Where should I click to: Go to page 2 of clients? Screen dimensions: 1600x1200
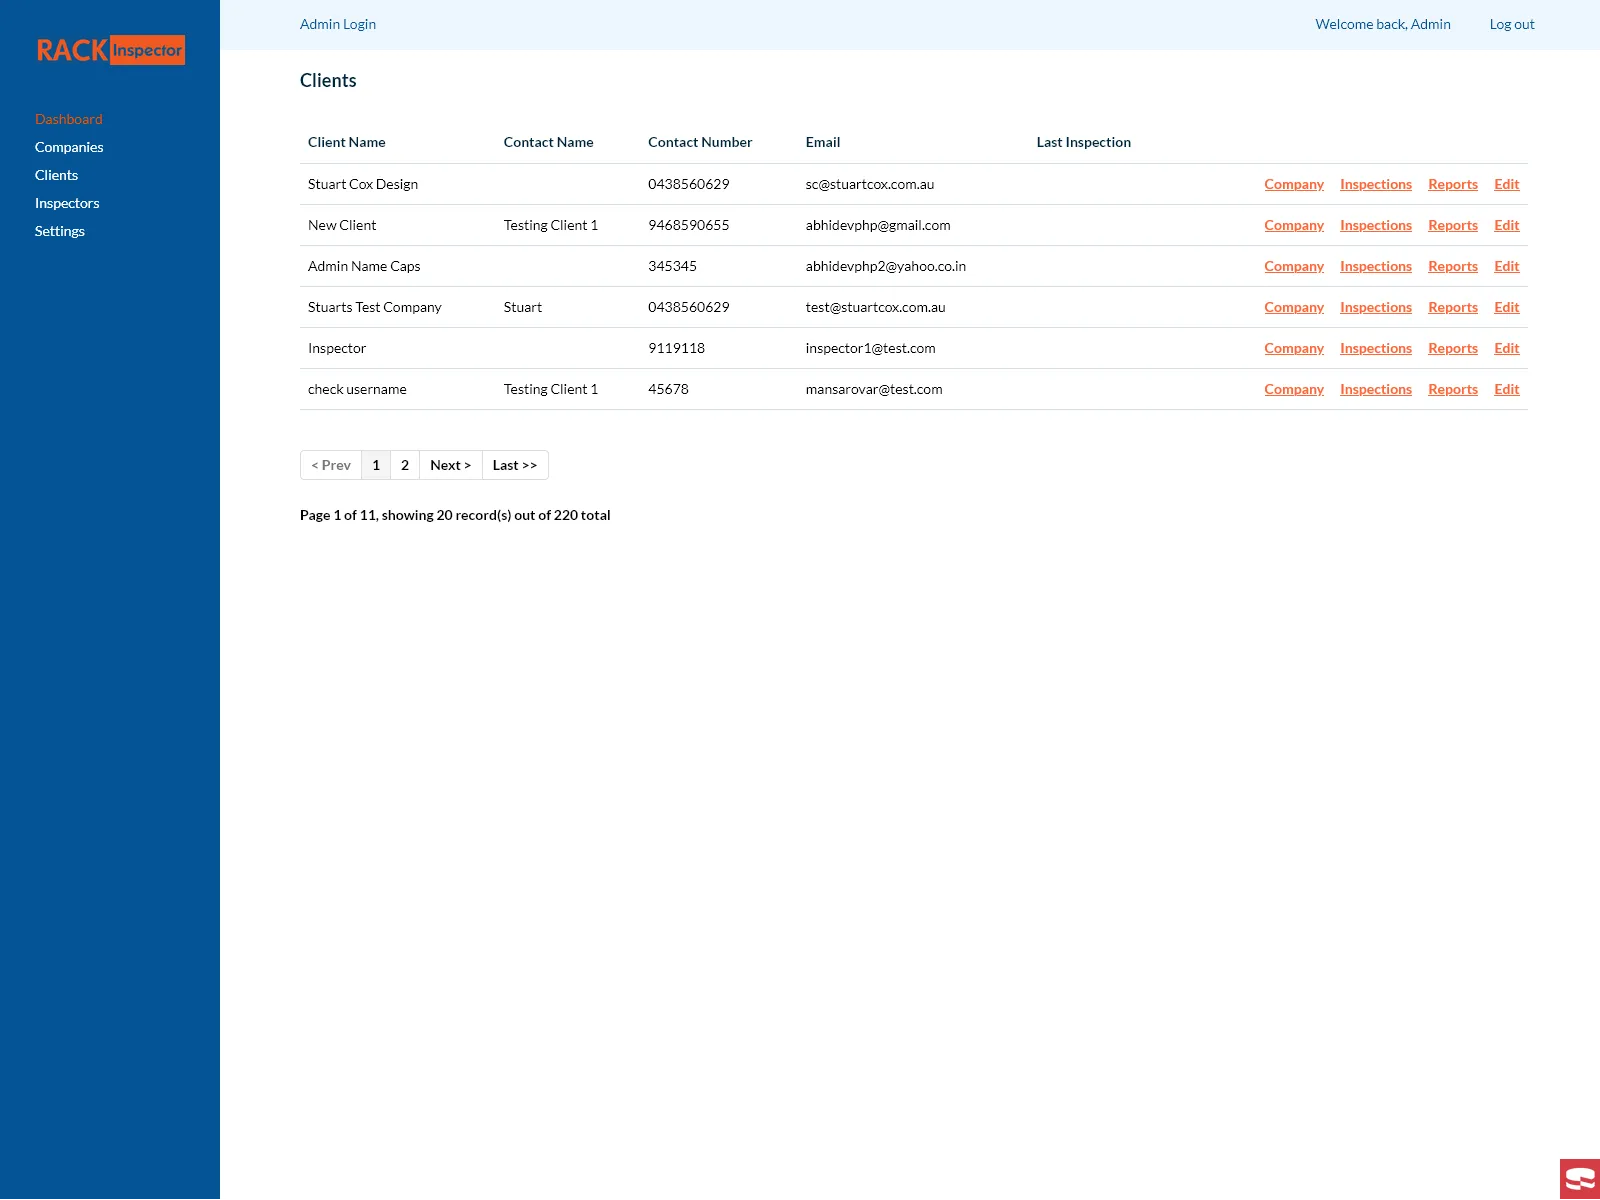[405, 465]
